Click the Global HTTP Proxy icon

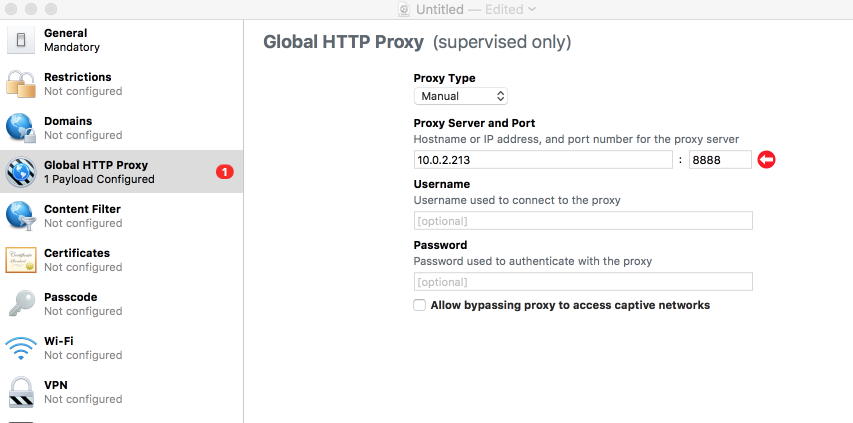tap(20, 172)
